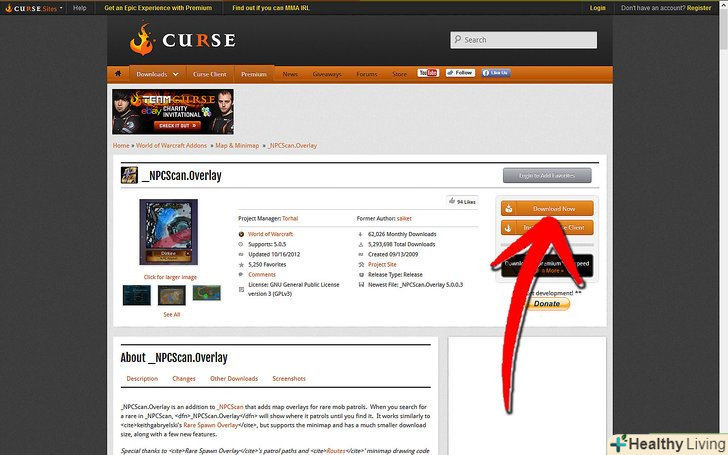This screenshot has width=728, height=455.
Task: Click the Team Curse Charity Invitational banner
Action: click(x=173, y=111)
